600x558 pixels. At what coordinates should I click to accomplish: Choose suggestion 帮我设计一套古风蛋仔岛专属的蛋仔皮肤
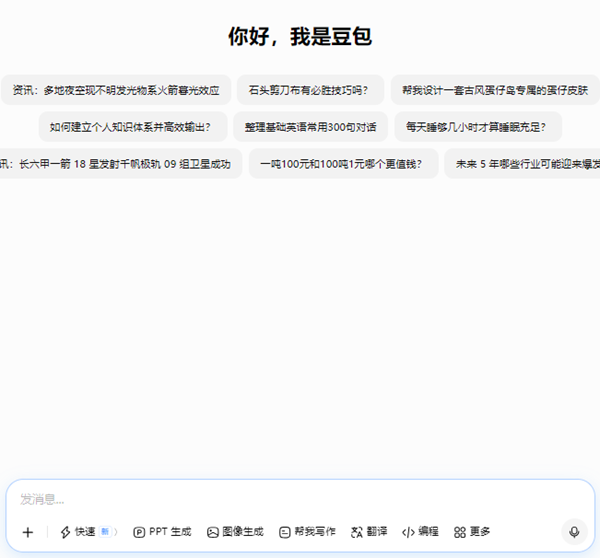495,90
